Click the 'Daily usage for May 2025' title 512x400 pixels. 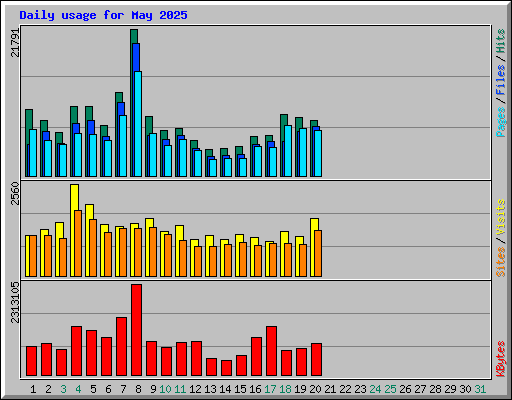pos(103,15)
